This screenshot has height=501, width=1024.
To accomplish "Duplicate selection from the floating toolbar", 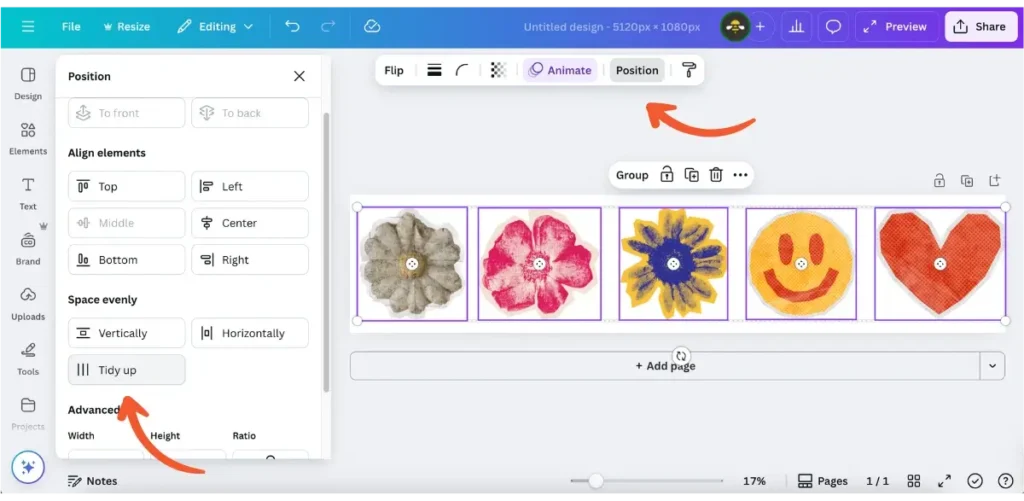I will (x=691, y=175).
